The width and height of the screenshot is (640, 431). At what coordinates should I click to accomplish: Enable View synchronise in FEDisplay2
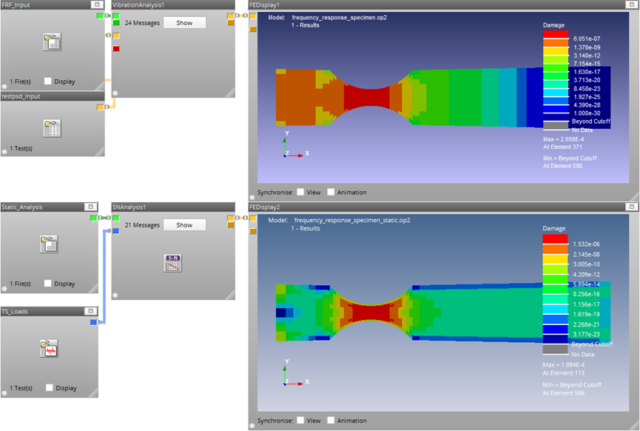point(300,420)
